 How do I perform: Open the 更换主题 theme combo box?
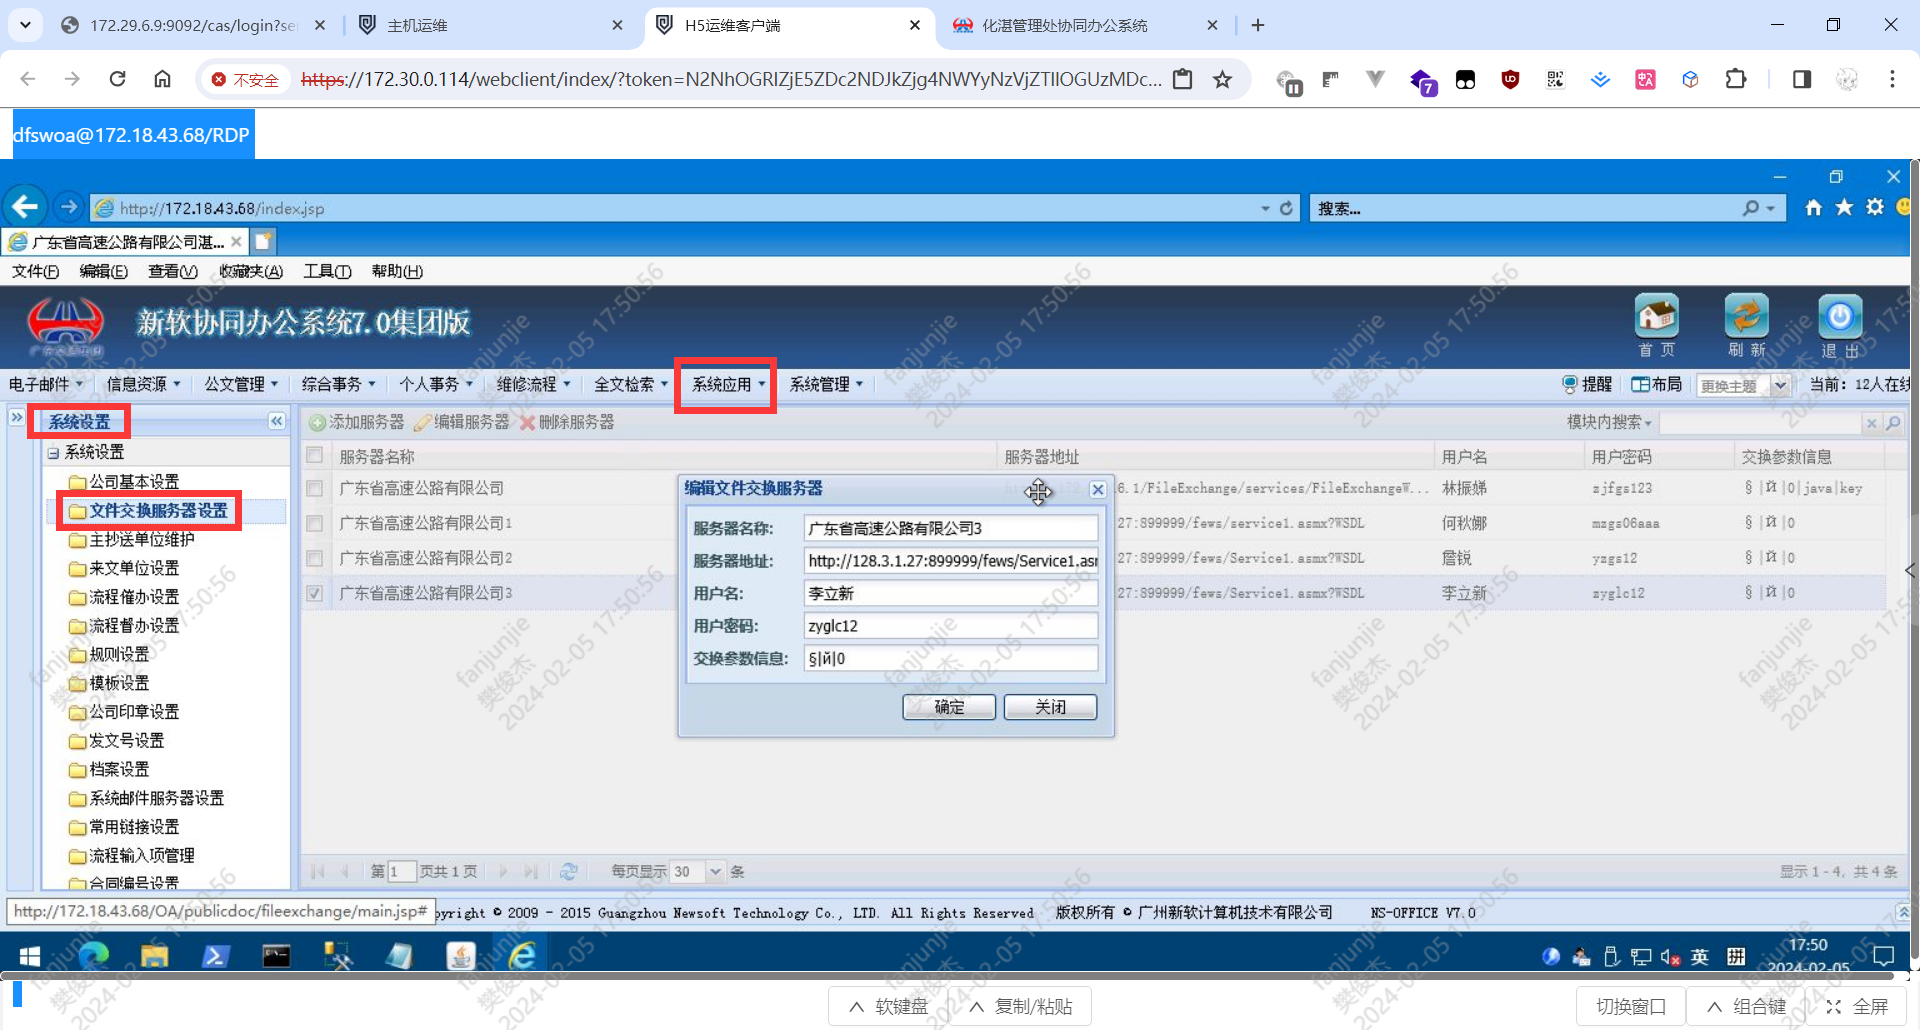pos(1743,385)
